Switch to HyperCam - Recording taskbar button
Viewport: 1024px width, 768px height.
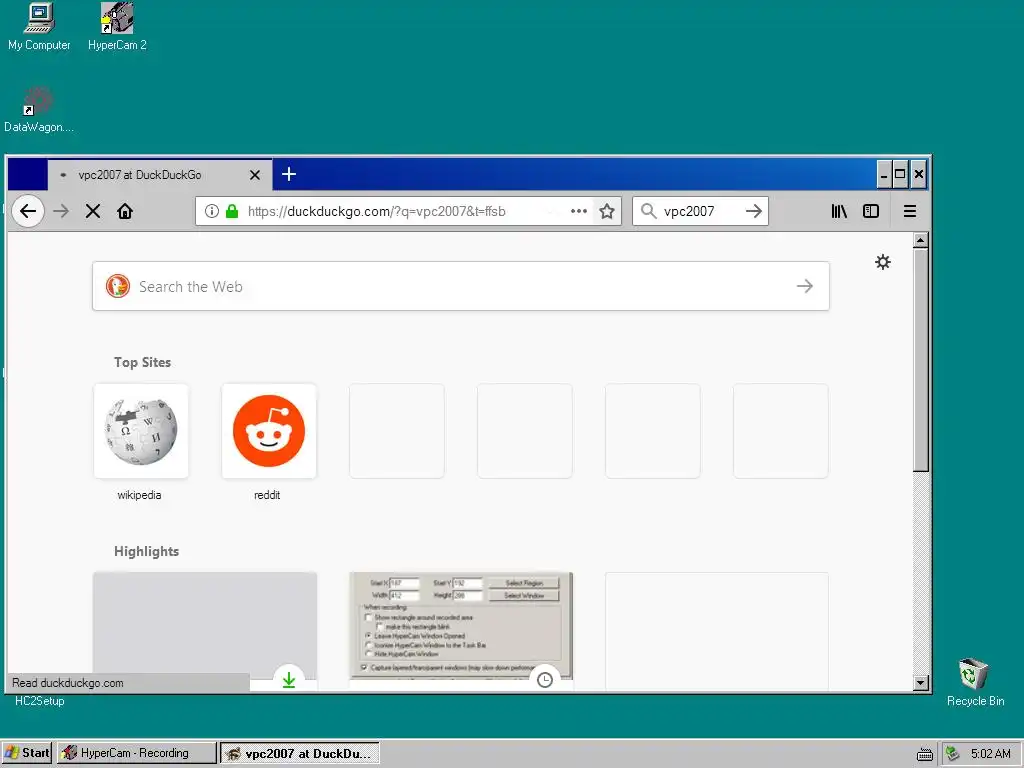pos(136,753)
